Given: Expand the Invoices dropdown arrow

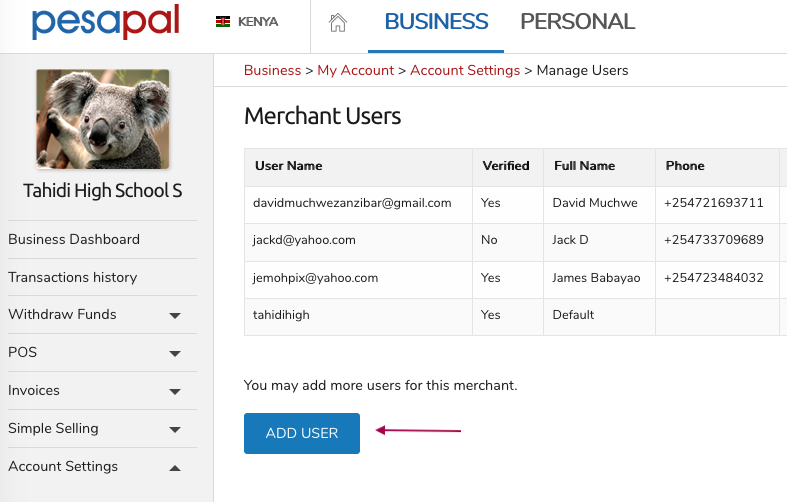Looking at the screenshot, I should click(175, 392).
